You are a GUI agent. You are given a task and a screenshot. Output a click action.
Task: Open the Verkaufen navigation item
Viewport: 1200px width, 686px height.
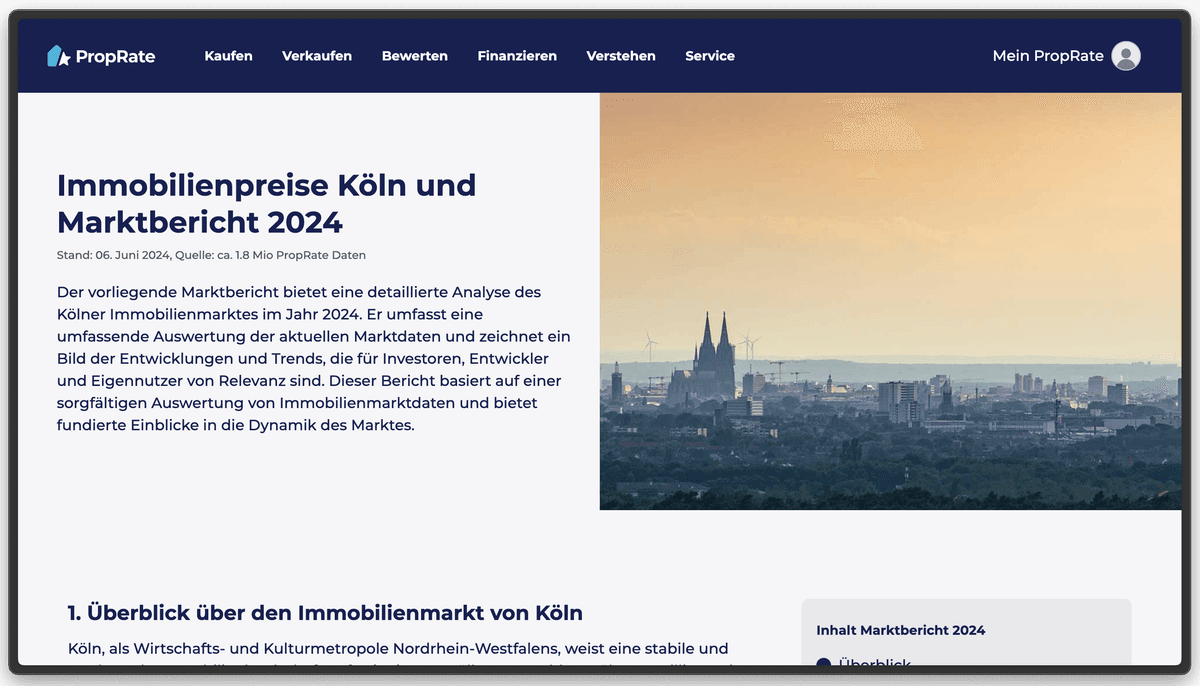(x=317, y=56)
